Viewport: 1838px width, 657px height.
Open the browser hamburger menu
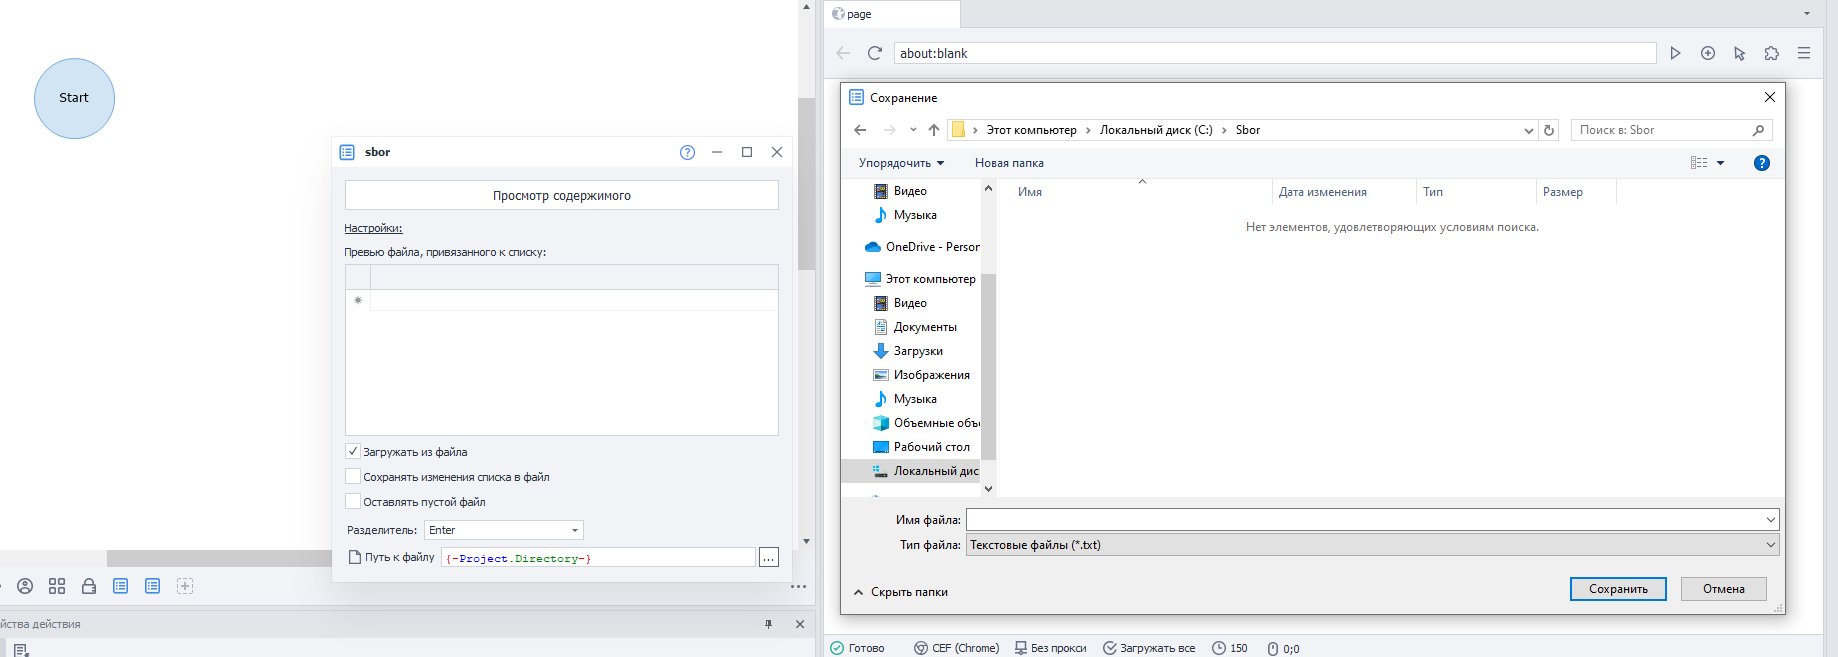1804,53
